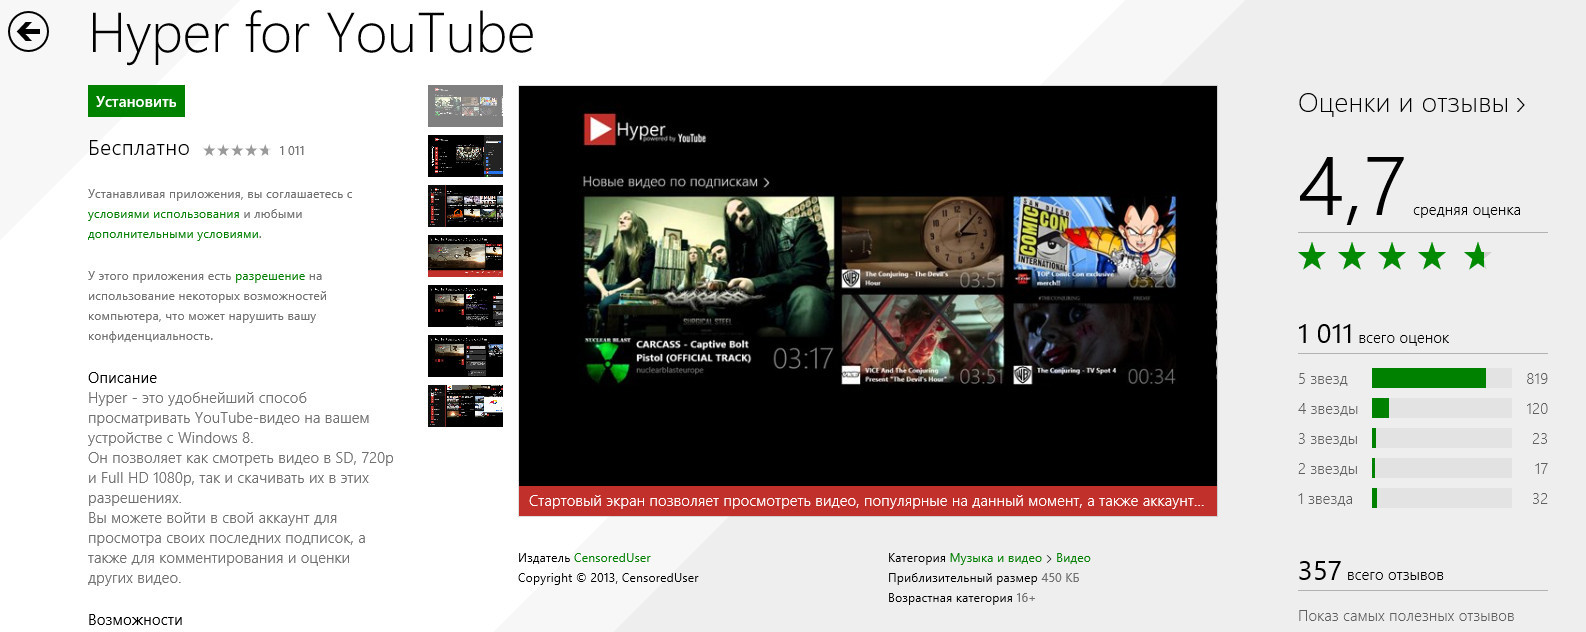This screenshot has height=632, width=1586.
Task: Select the second screenshot thumbnail
Action: 465,156
